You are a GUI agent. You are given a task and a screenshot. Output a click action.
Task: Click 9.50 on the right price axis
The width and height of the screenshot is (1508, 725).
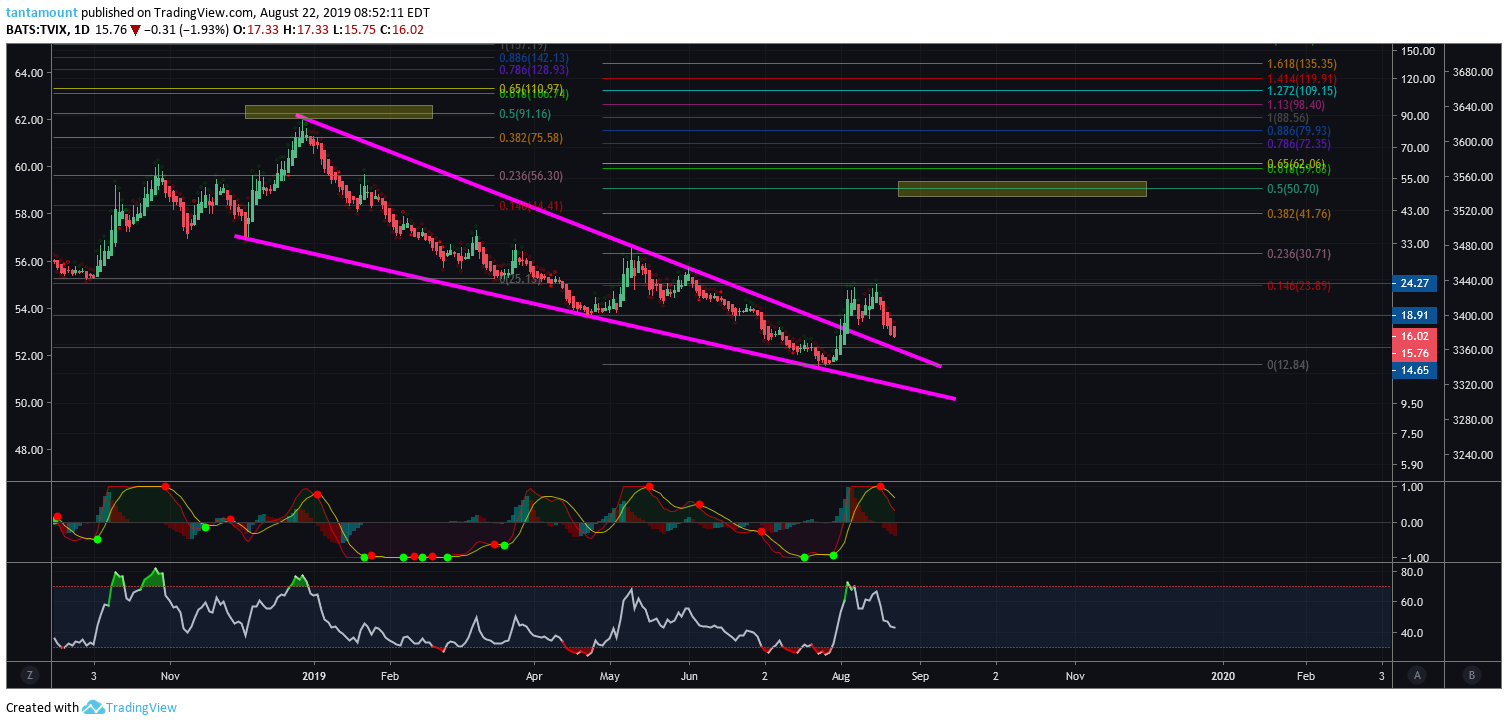point(1412,404)
